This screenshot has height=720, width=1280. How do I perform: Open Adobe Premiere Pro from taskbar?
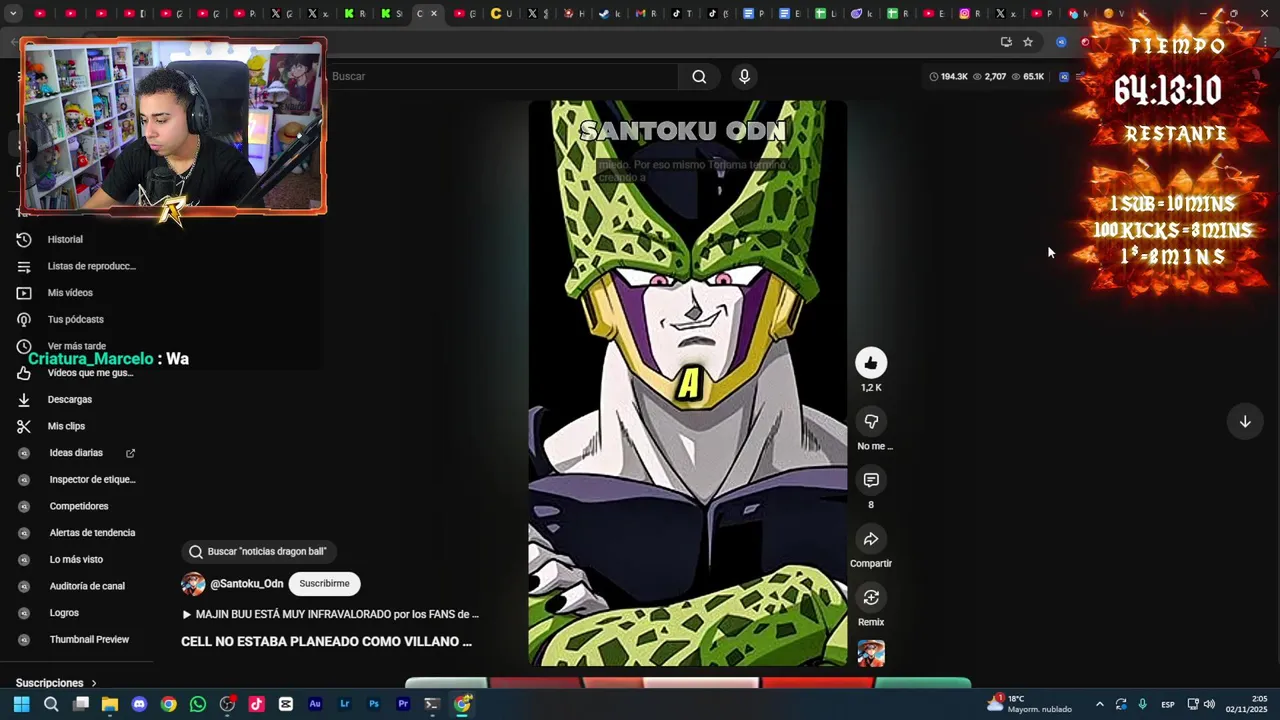point(403,704)
